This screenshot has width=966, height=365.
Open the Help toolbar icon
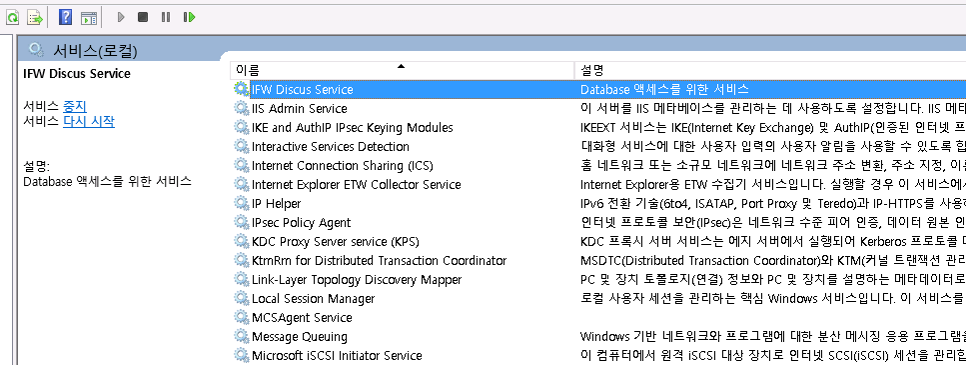tap(65, 17)
